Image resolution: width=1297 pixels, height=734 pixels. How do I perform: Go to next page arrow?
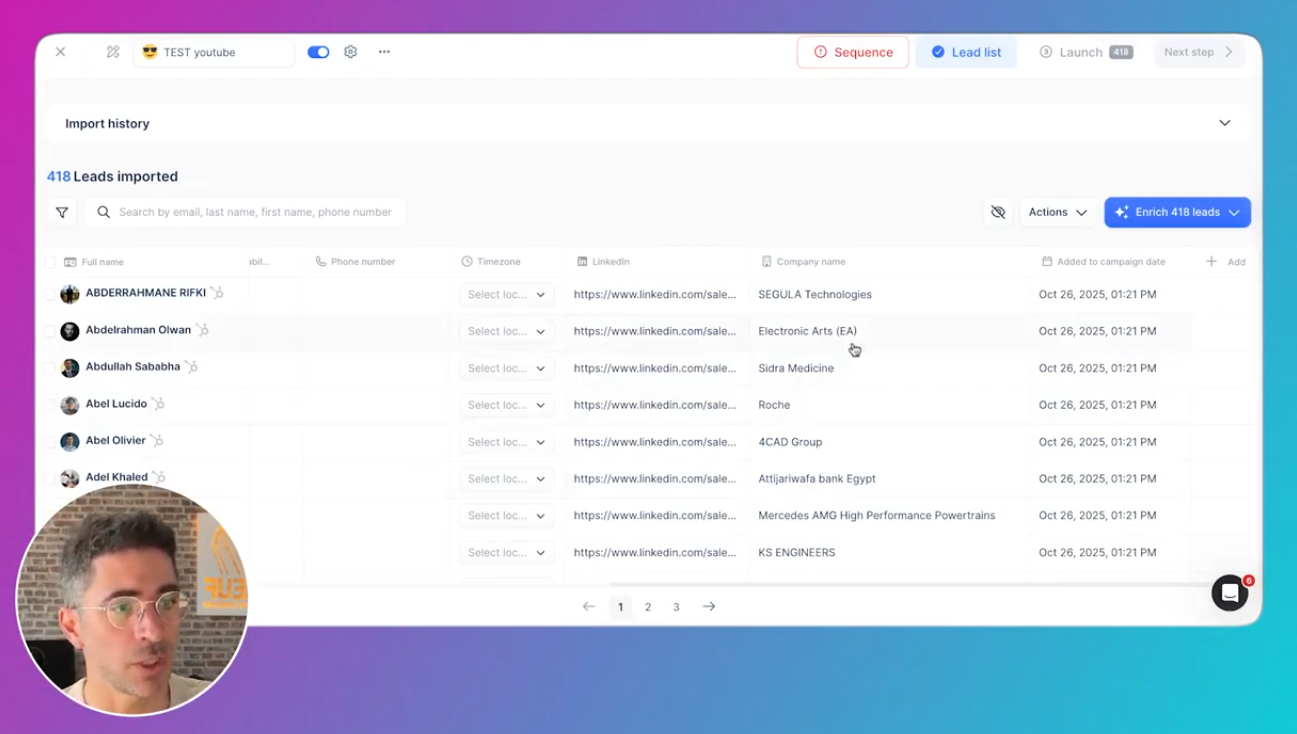(x=709, y=607)
